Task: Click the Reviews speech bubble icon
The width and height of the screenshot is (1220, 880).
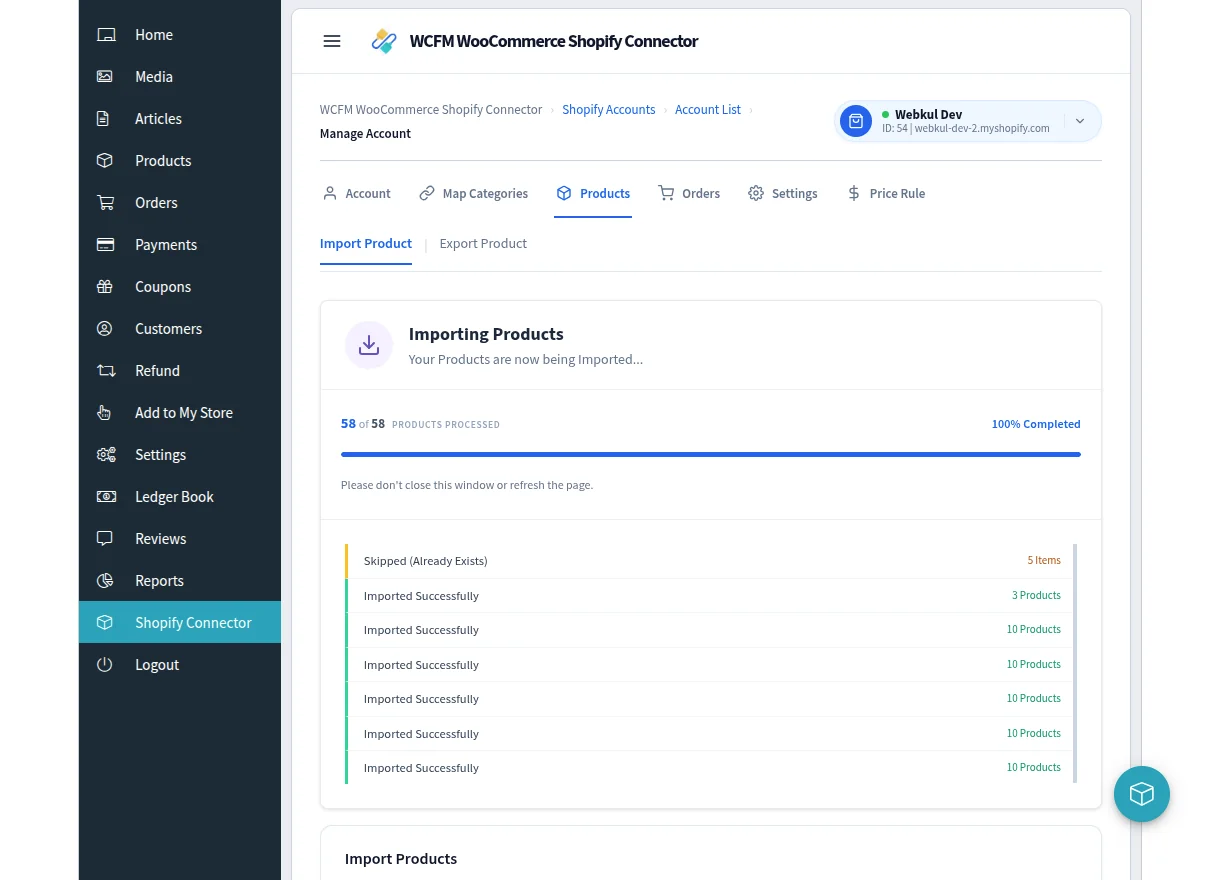Action: tap(105, 539)
